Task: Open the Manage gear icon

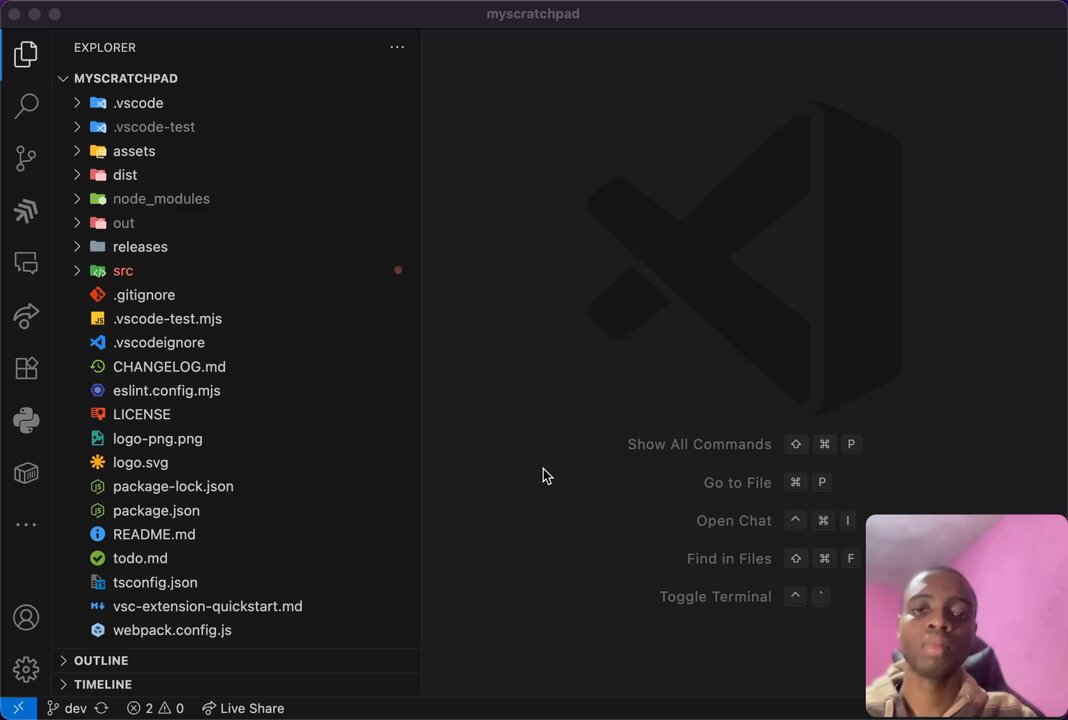Action: (x=26, y=670)
